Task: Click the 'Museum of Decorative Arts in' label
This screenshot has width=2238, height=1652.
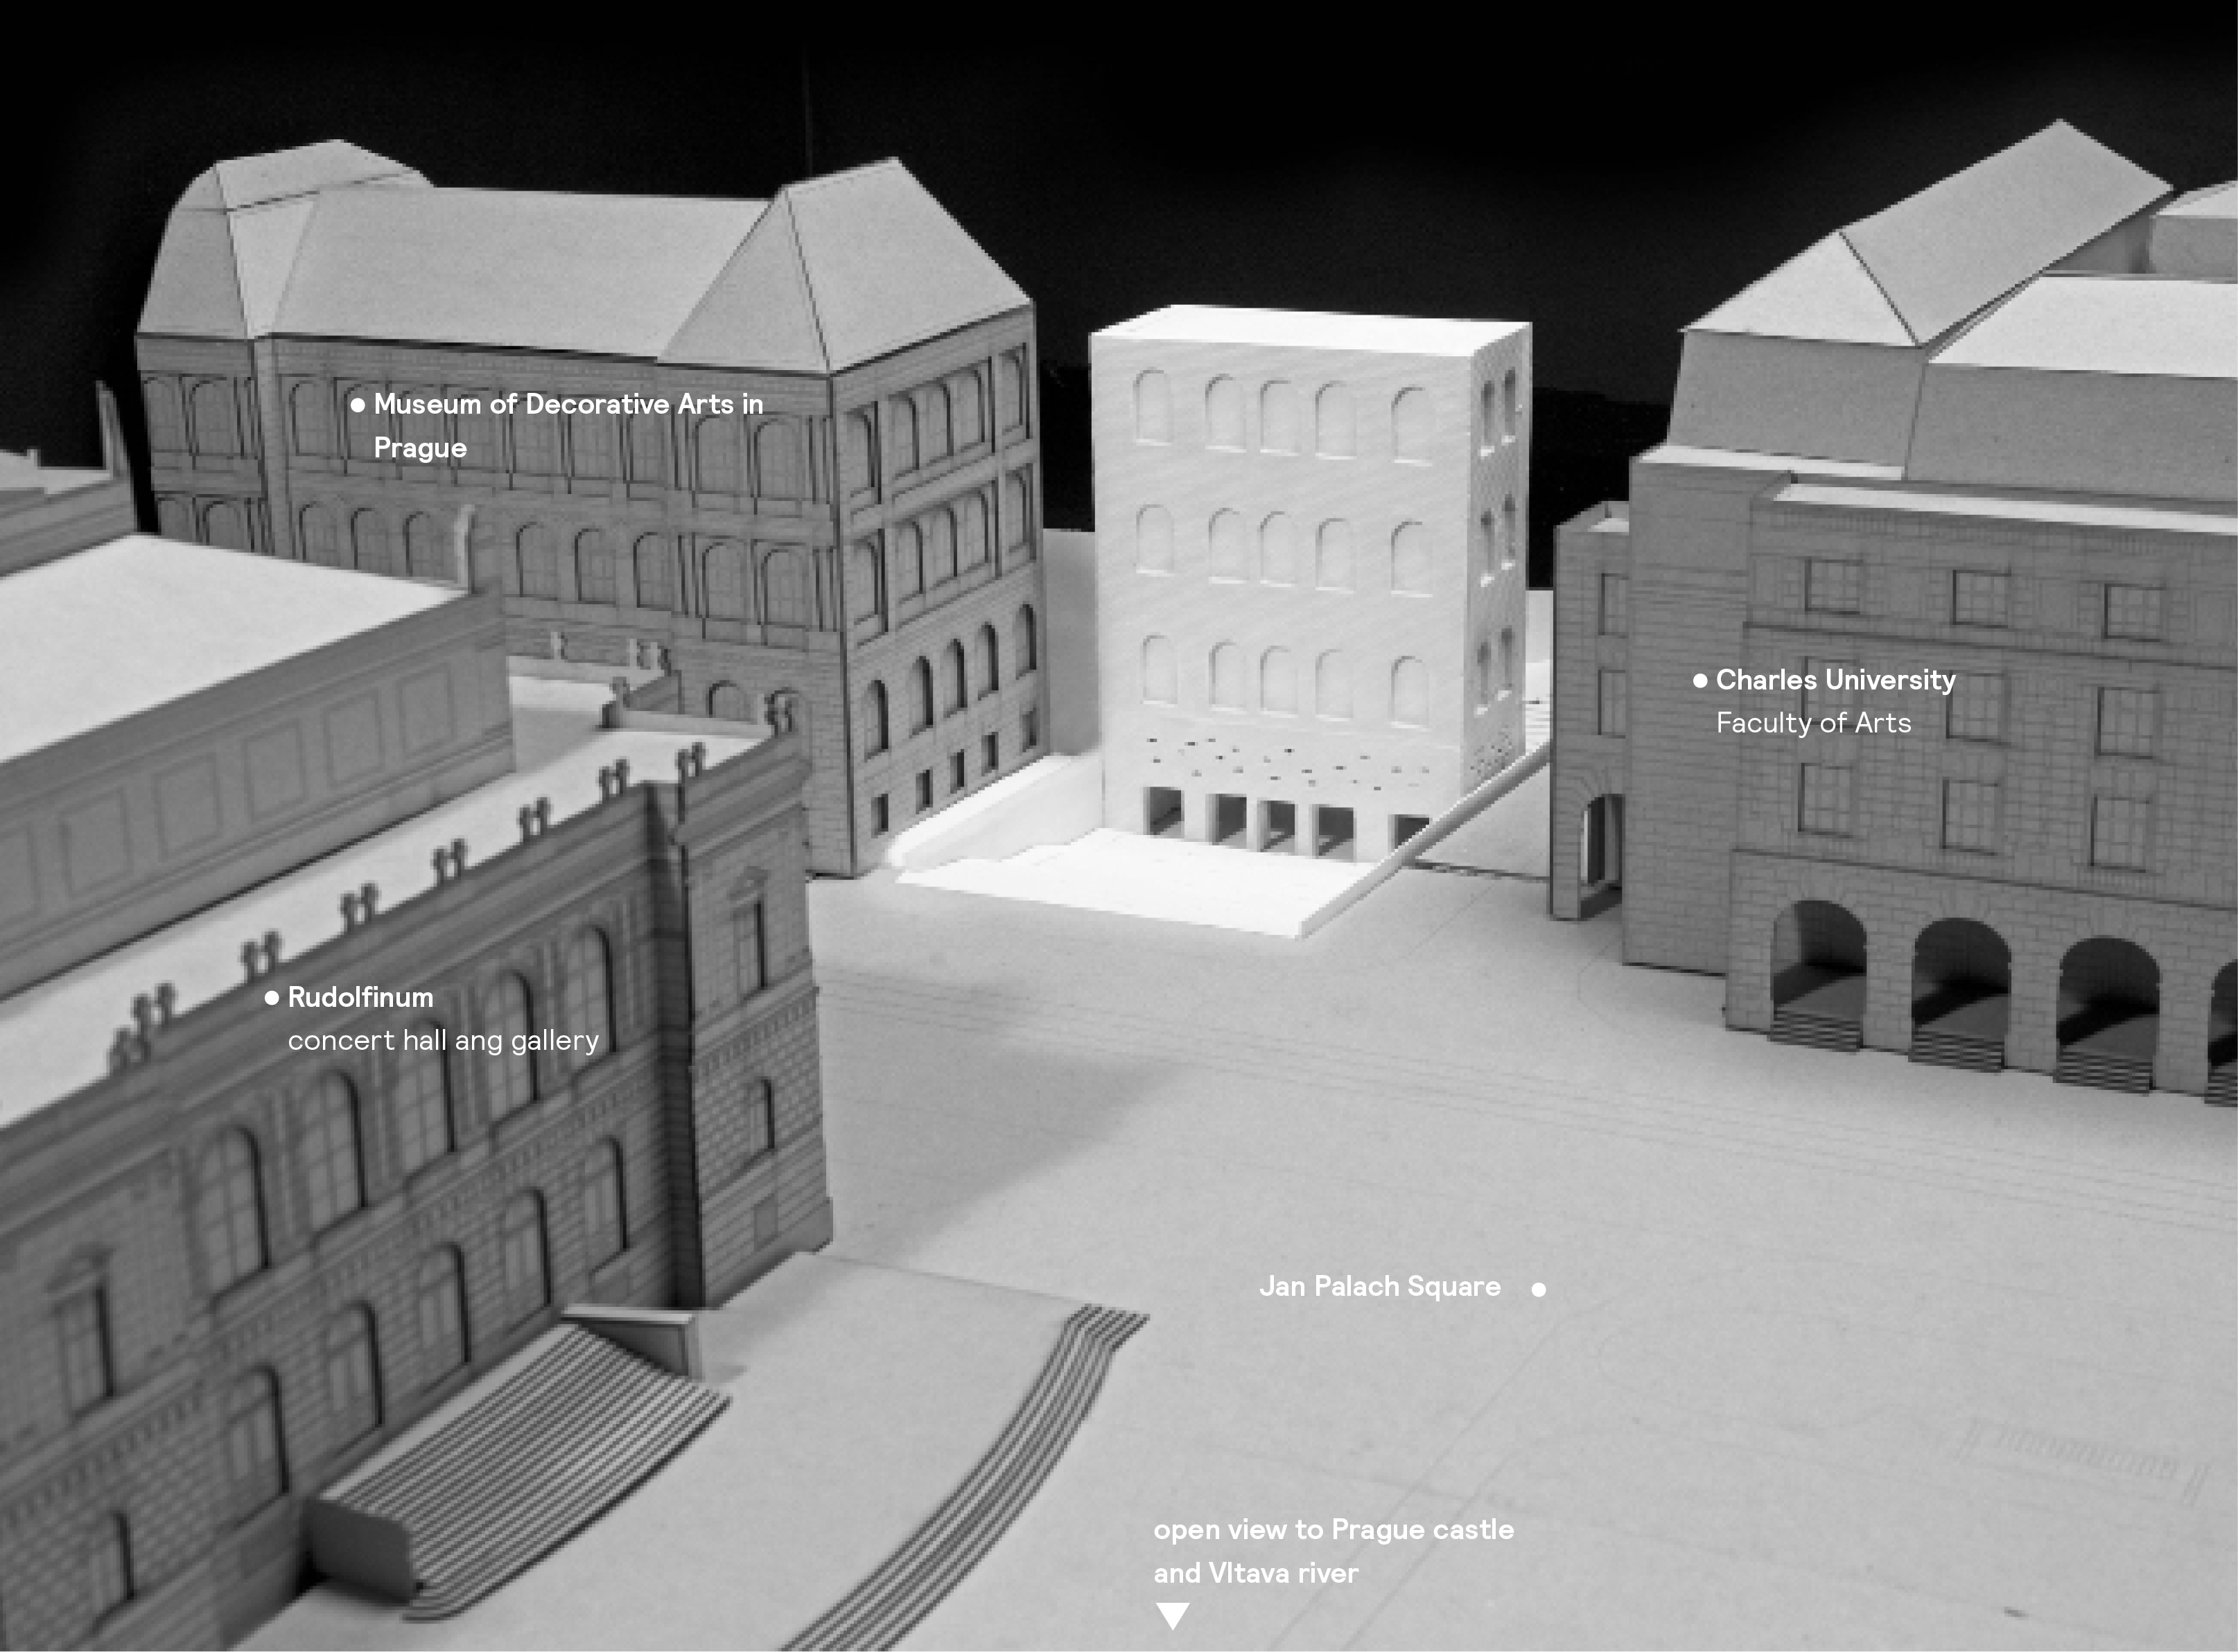Action: click(568, 404)
